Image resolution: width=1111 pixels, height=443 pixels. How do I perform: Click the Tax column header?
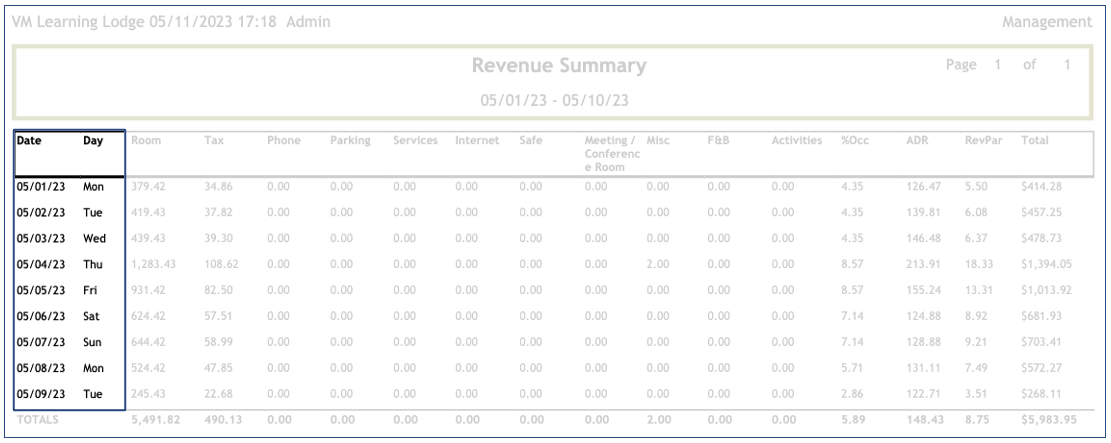[213, 142]
